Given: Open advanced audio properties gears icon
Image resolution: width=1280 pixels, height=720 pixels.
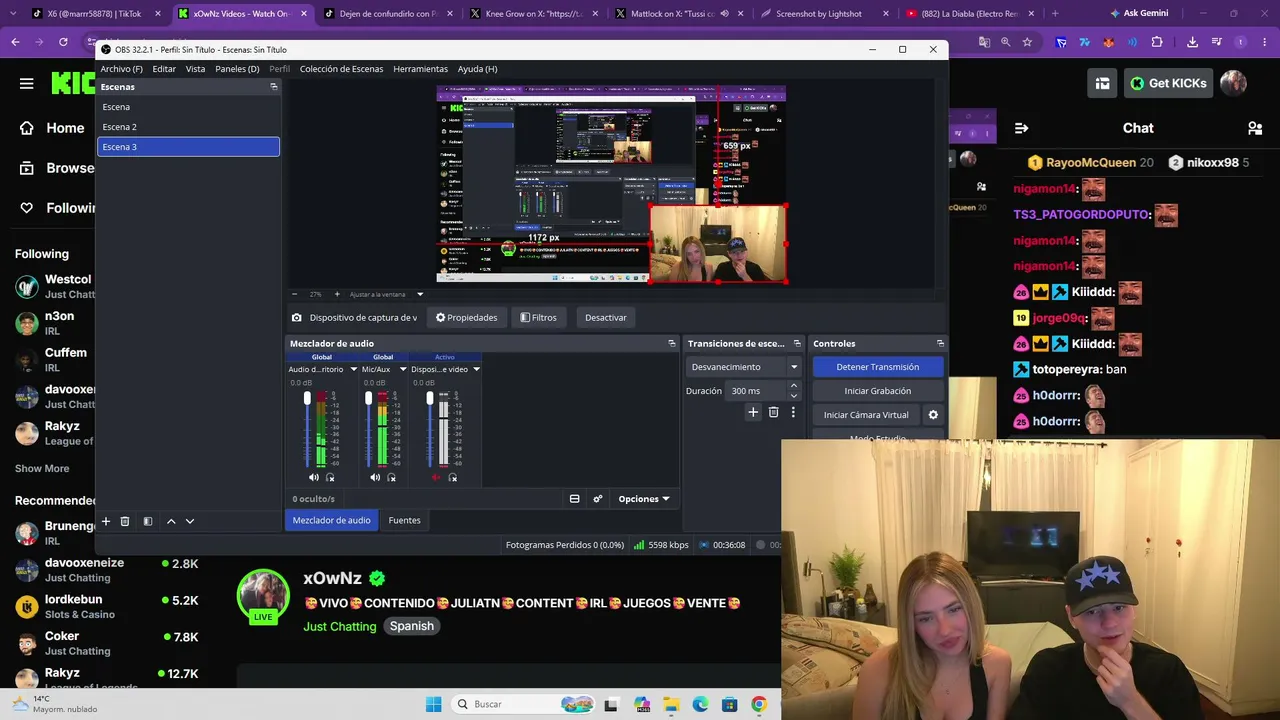Looking at the screenshot, I should point(598,499).
